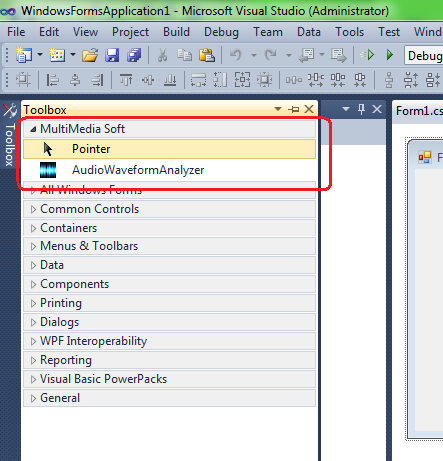The image size is (443, 461).
Task: Expand the Common Controls toolbox group
Action: coord(169,209)
